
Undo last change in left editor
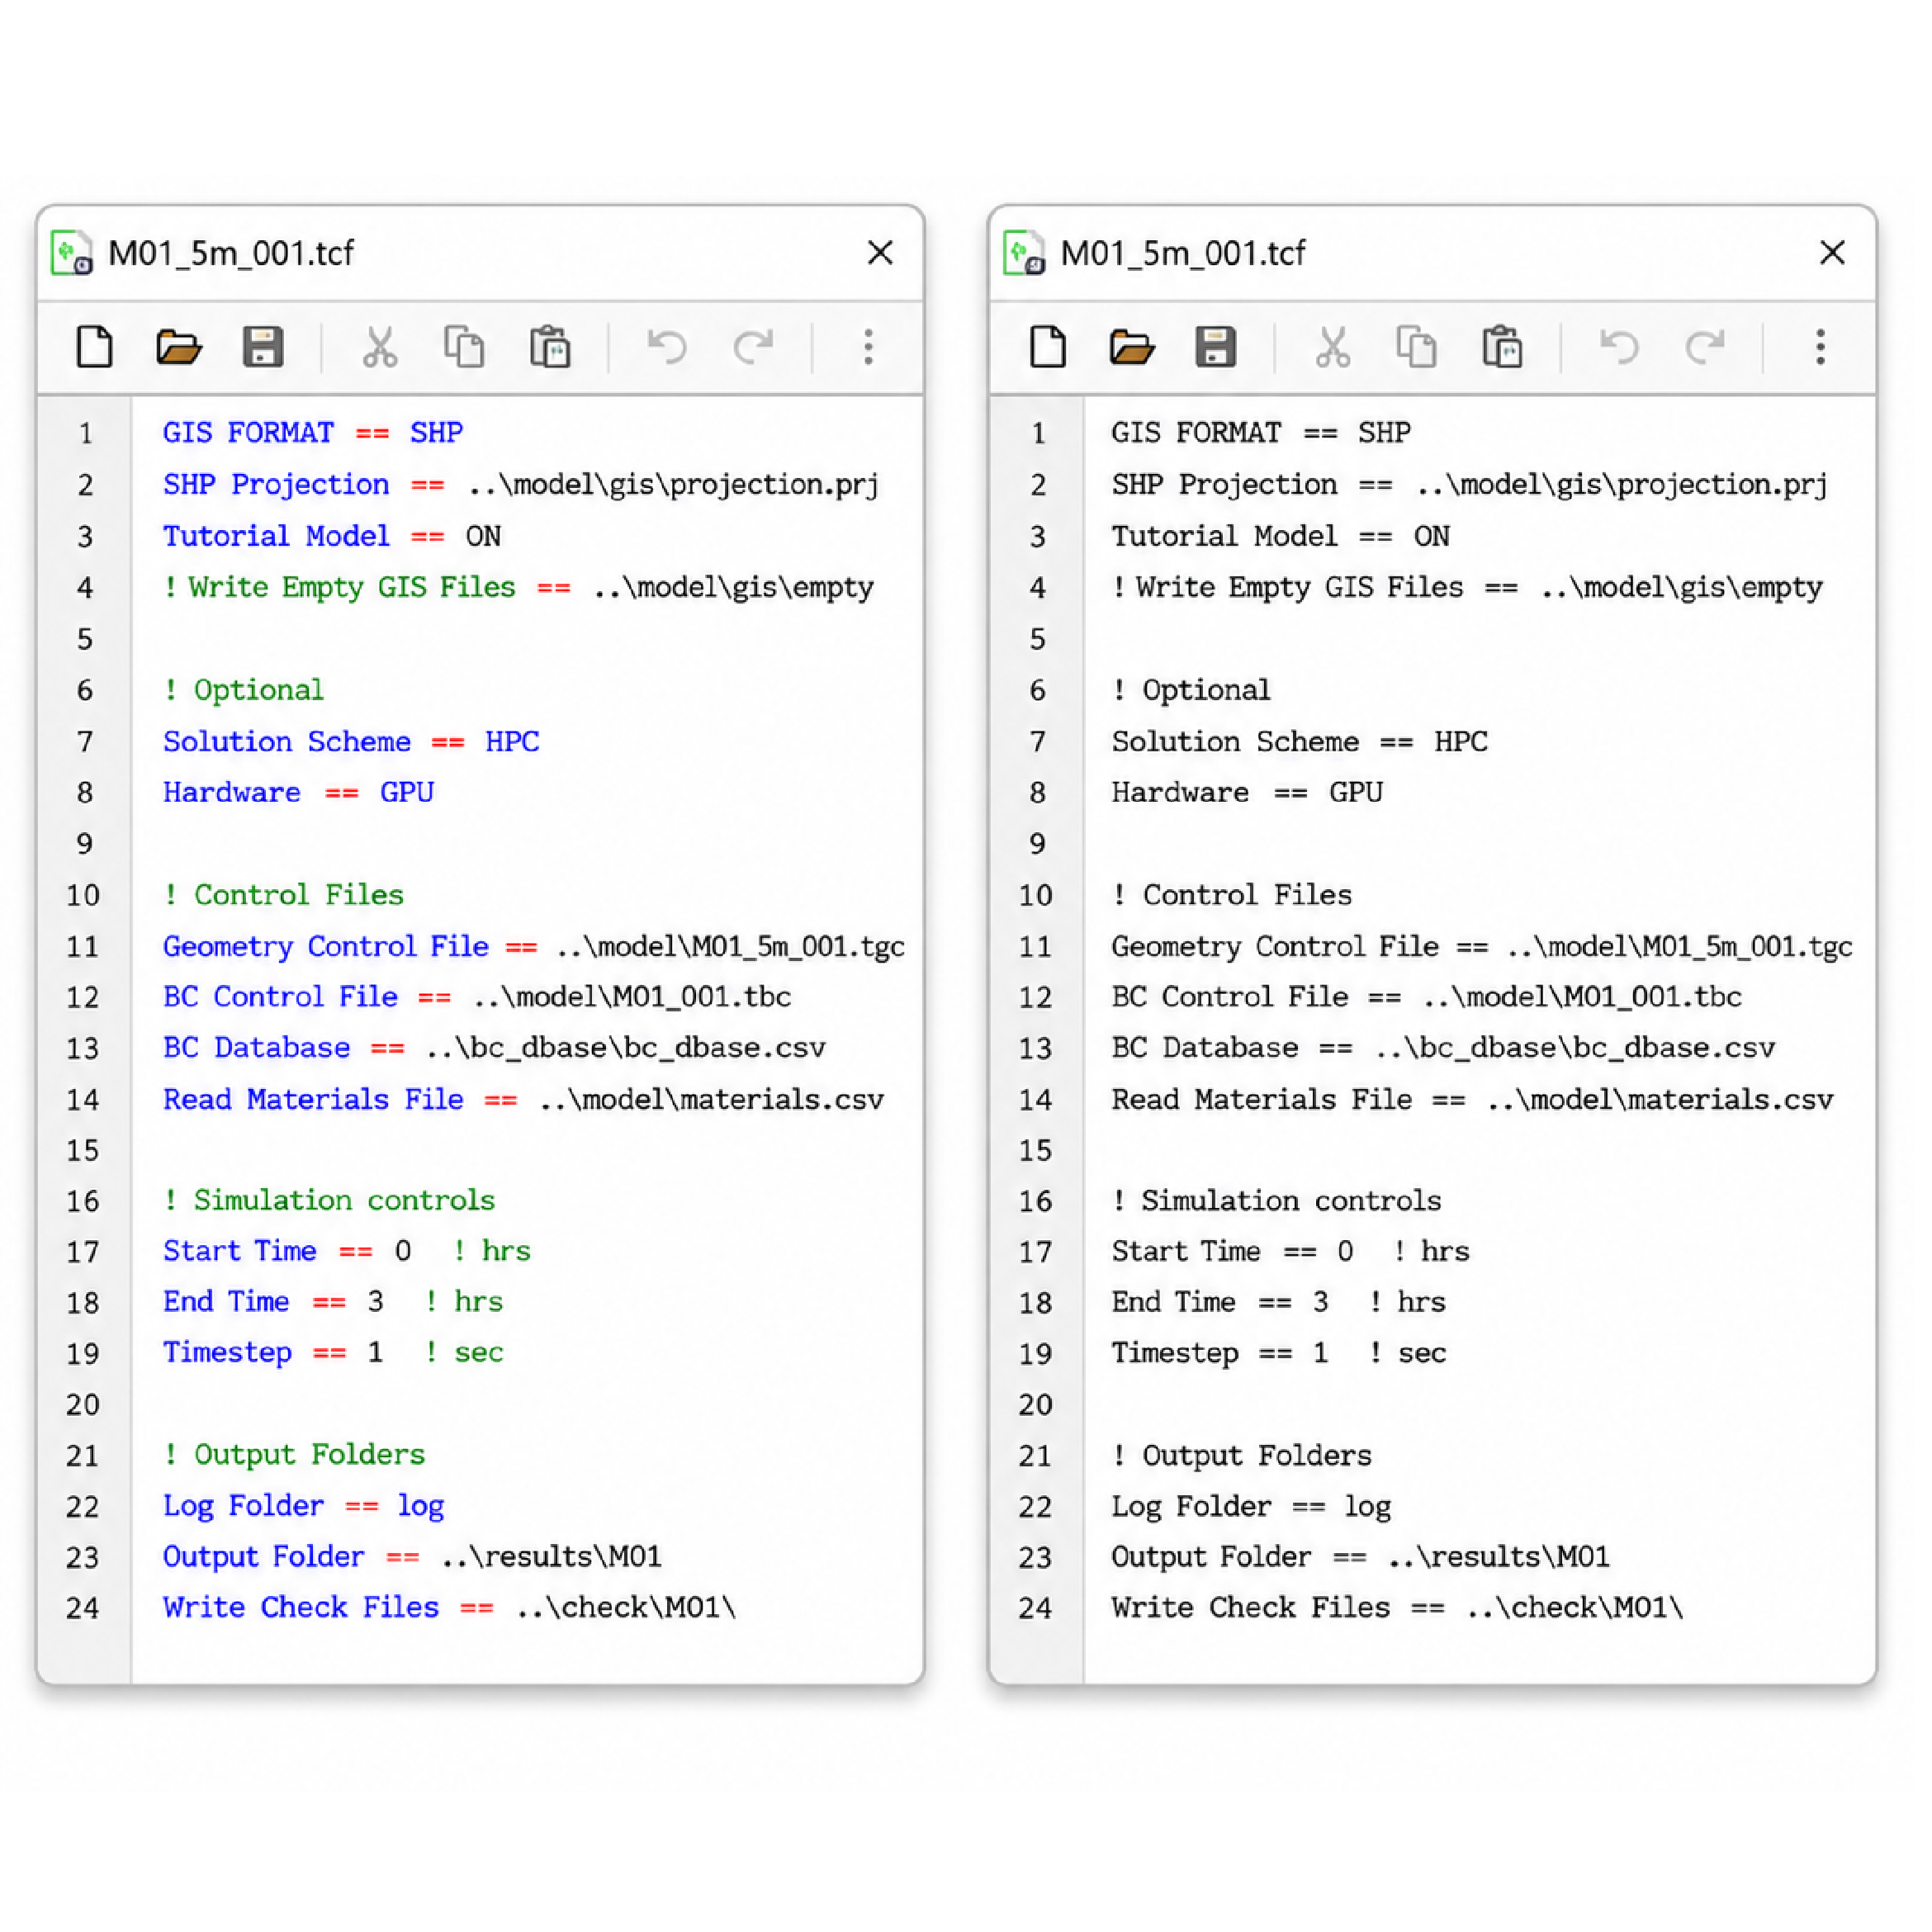[667, 347]
